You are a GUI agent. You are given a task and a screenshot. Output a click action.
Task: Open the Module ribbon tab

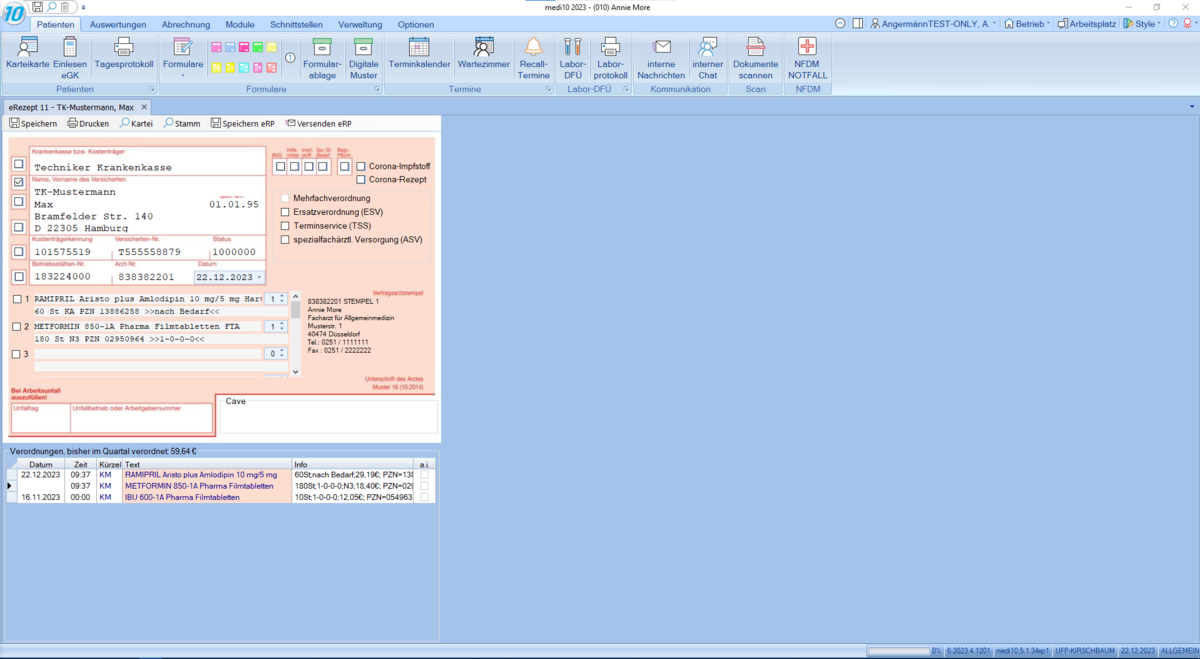click(x=240, y=24)
